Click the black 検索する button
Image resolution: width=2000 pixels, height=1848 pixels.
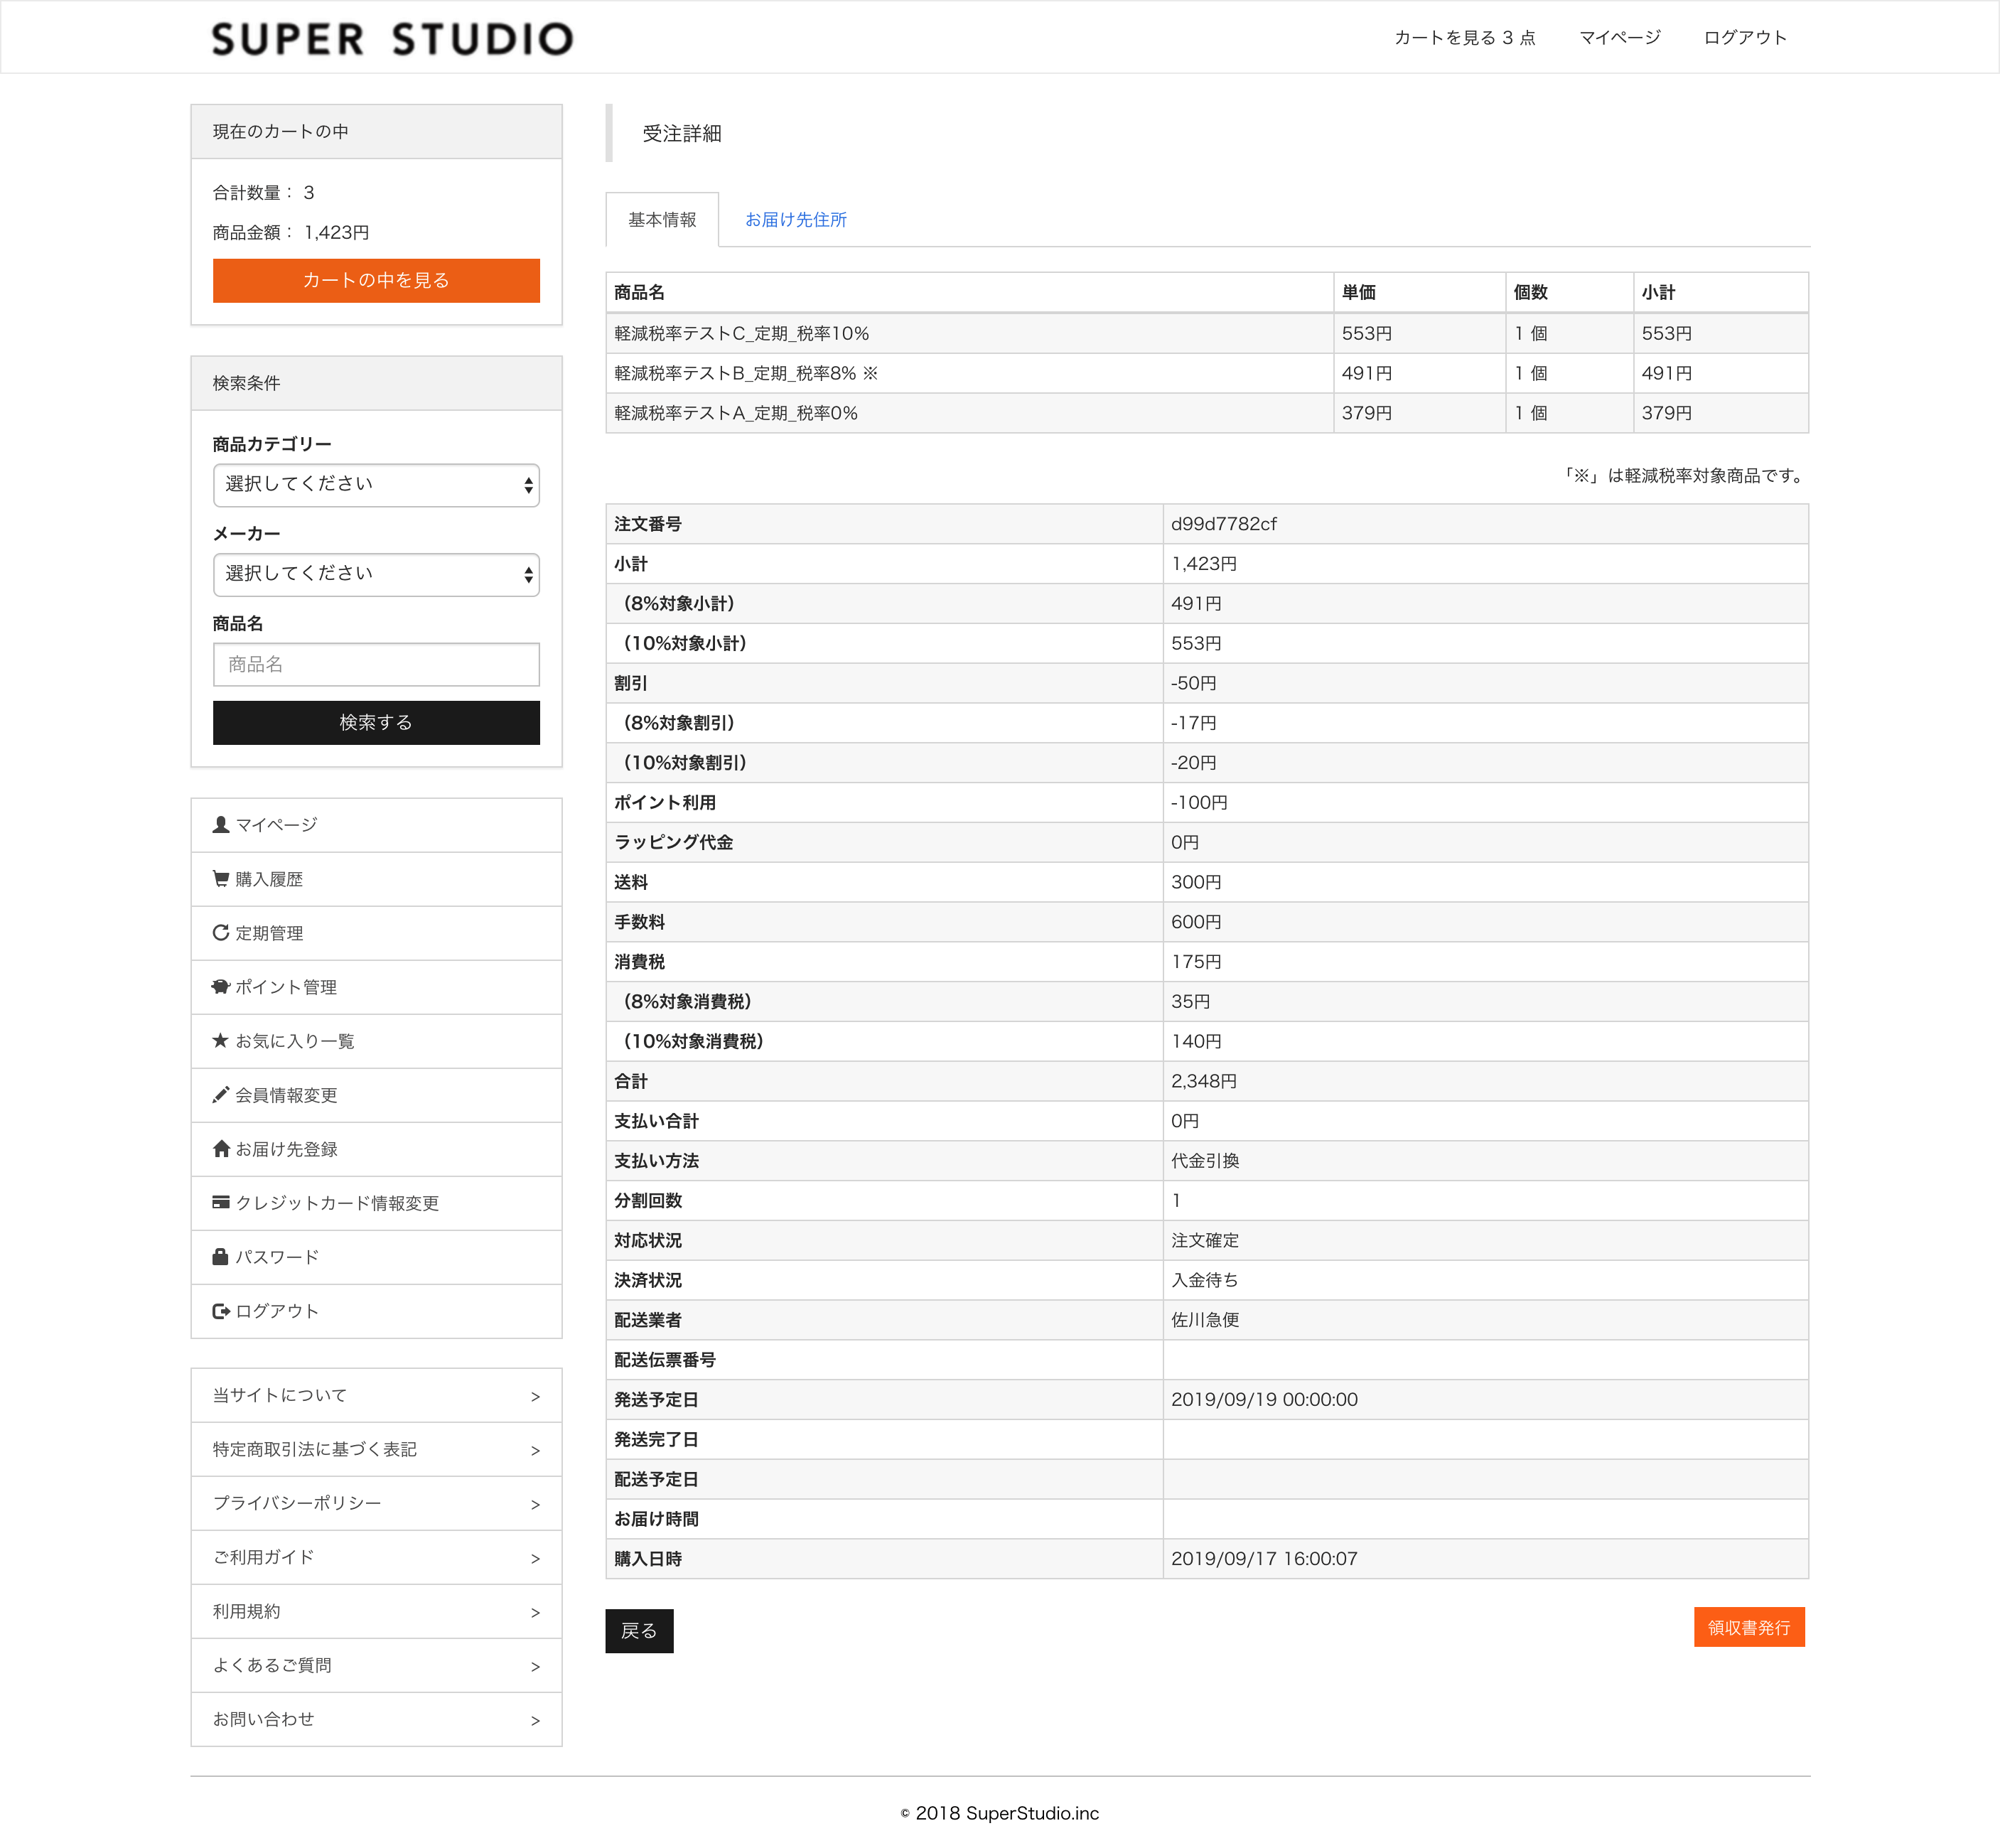[x=376, y=723]
